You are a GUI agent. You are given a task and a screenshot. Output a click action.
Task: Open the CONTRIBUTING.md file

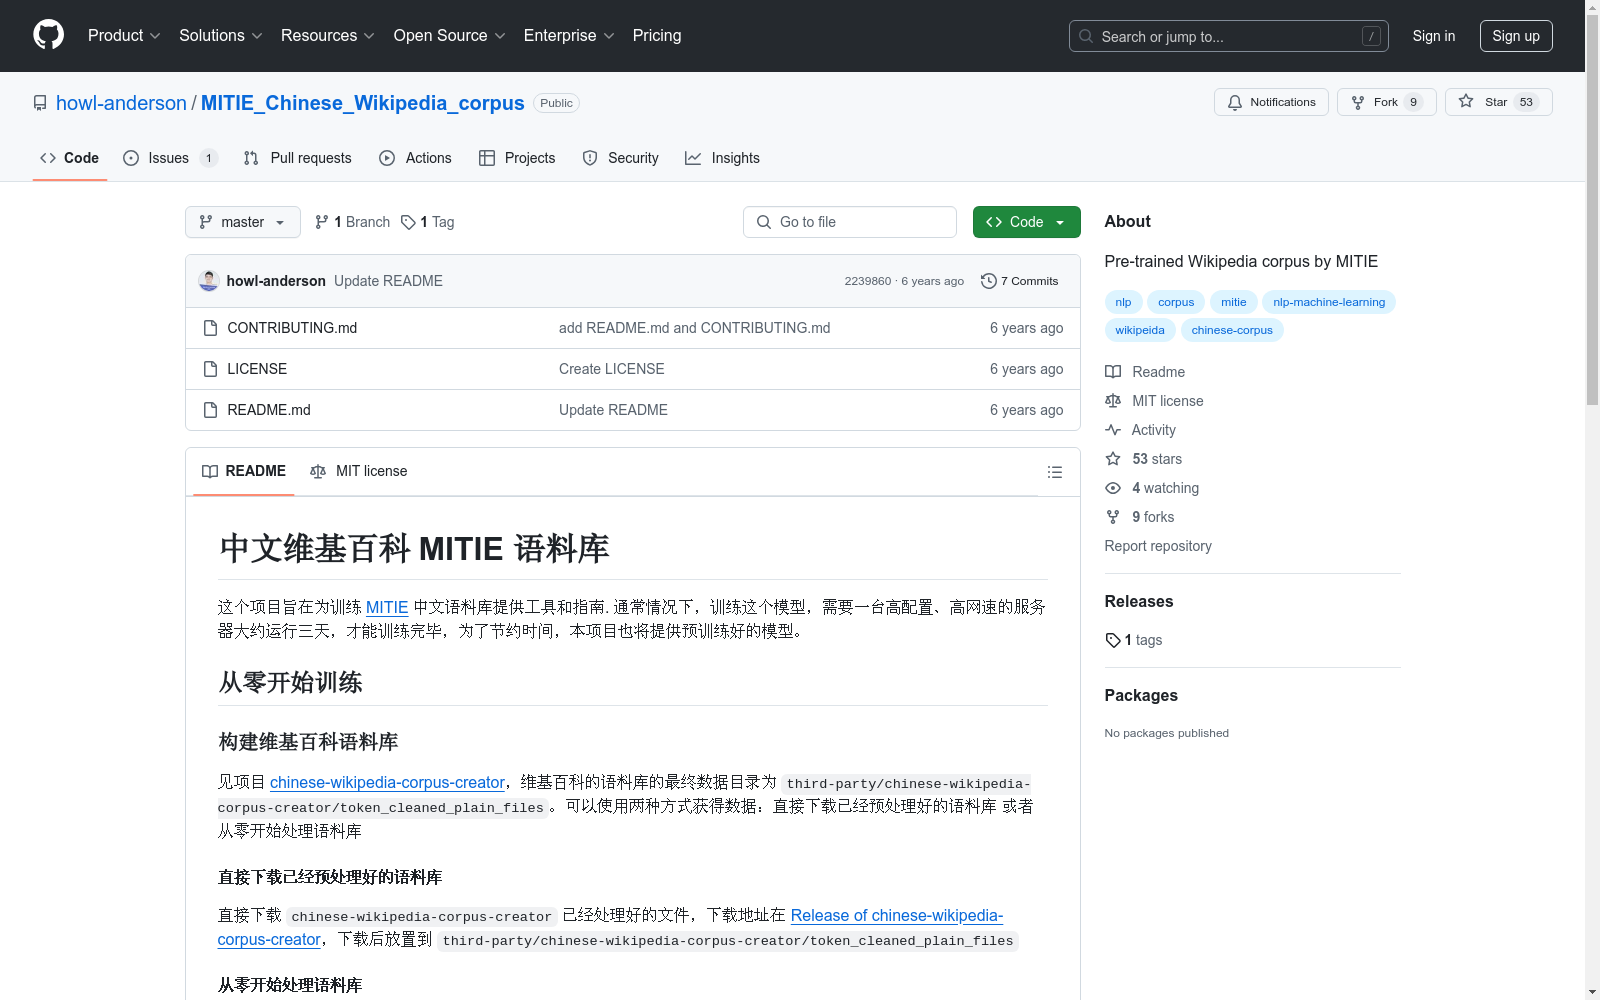pos(292,328)
